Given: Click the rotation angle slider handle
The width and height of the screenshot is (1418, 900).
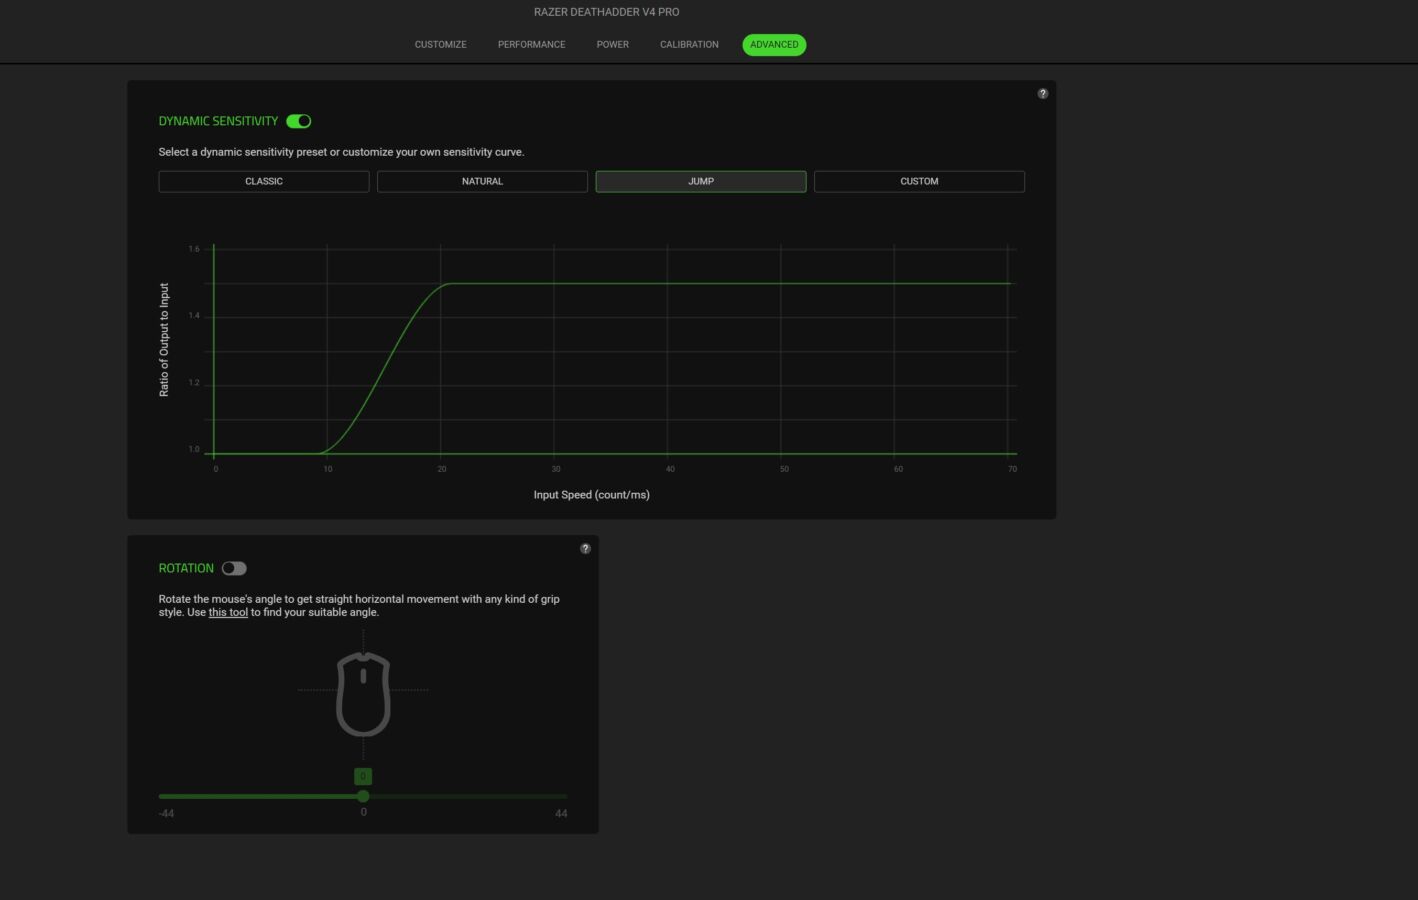Looking at the screenshot, I should pyautogui.click(x=363, y=796).
